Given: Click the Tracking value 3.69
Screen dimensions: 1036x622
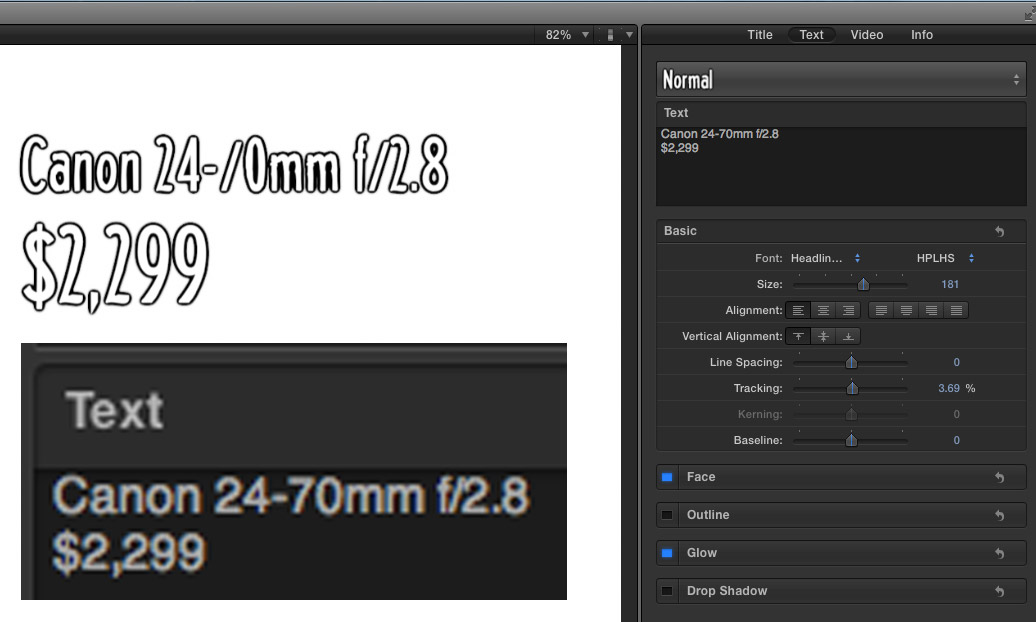Looking at the screenshot, I should point(948,388).
